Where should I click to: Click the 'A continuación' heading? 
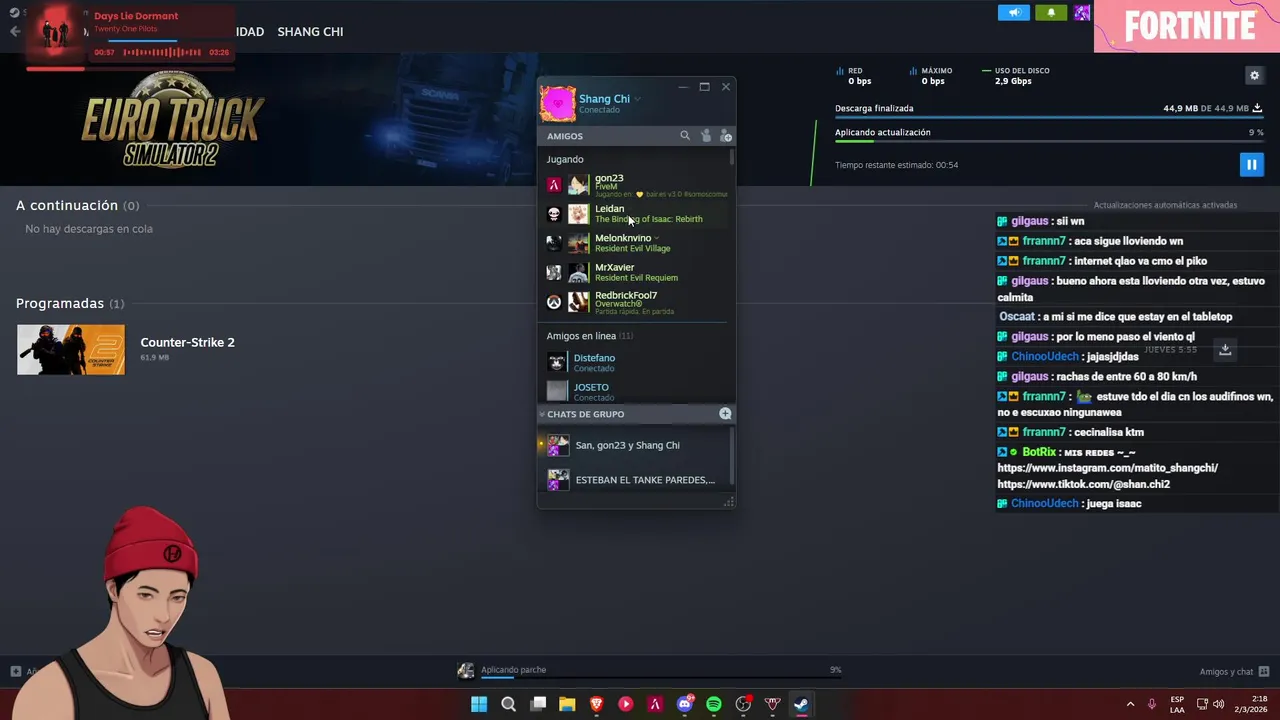pos(67,205)
